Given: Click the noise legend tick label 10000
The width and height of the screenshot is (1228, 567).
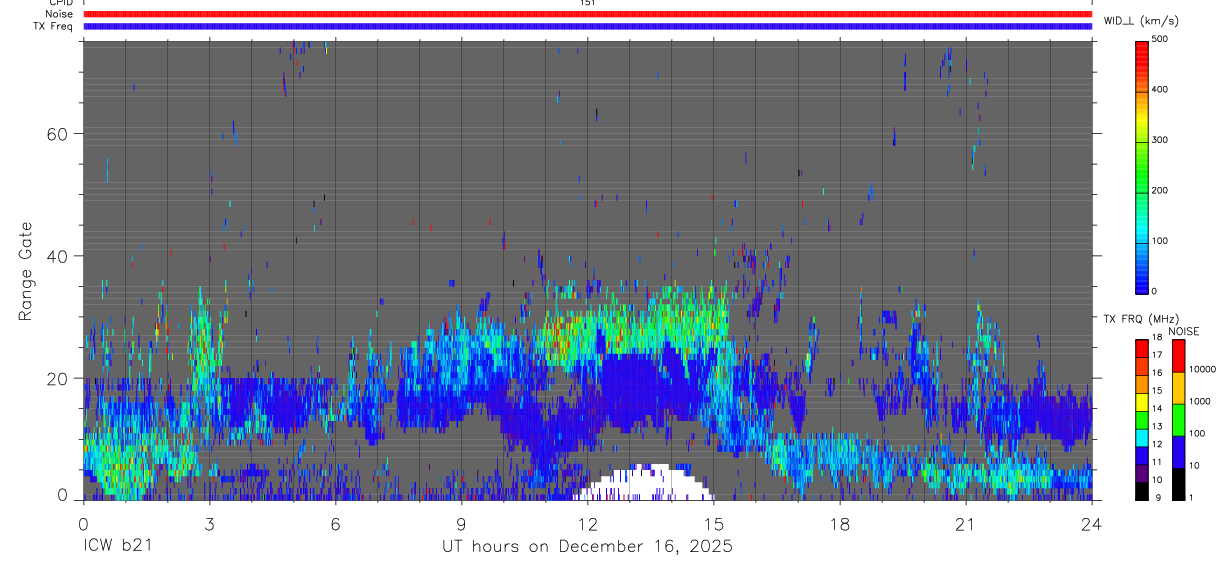Looking at the screenshot, I should pyautogui.click(x=1201, y=370).
